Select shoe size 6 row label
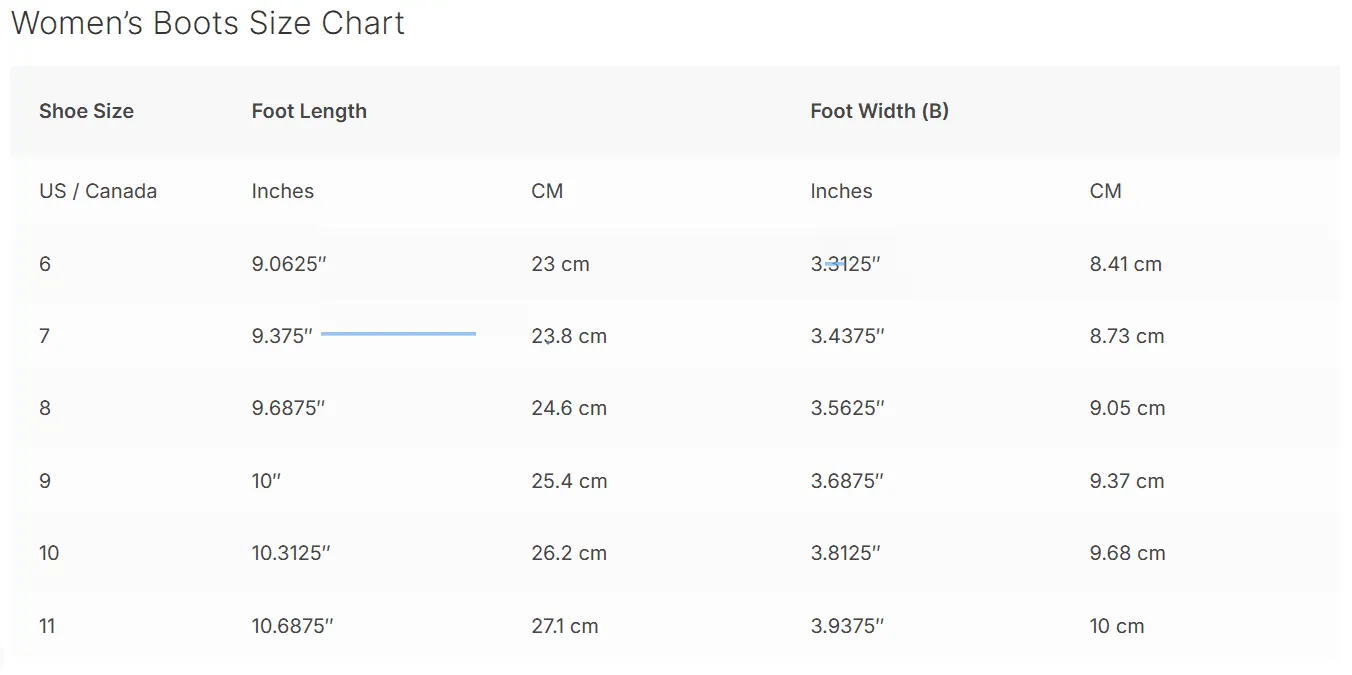1352x675 pixels. point(45,264)
